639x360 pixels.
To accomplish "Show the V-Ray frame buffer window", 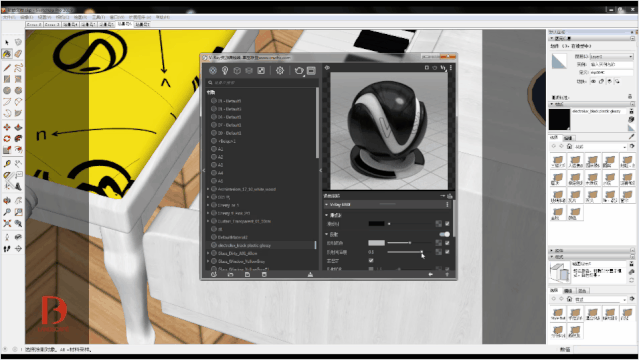I will click(x=311, y=71).
